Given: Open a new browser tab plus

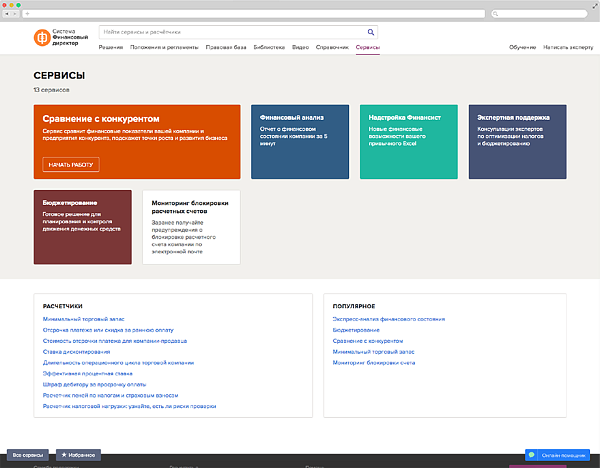Looking at the screenshot, I should click(27, 14).
